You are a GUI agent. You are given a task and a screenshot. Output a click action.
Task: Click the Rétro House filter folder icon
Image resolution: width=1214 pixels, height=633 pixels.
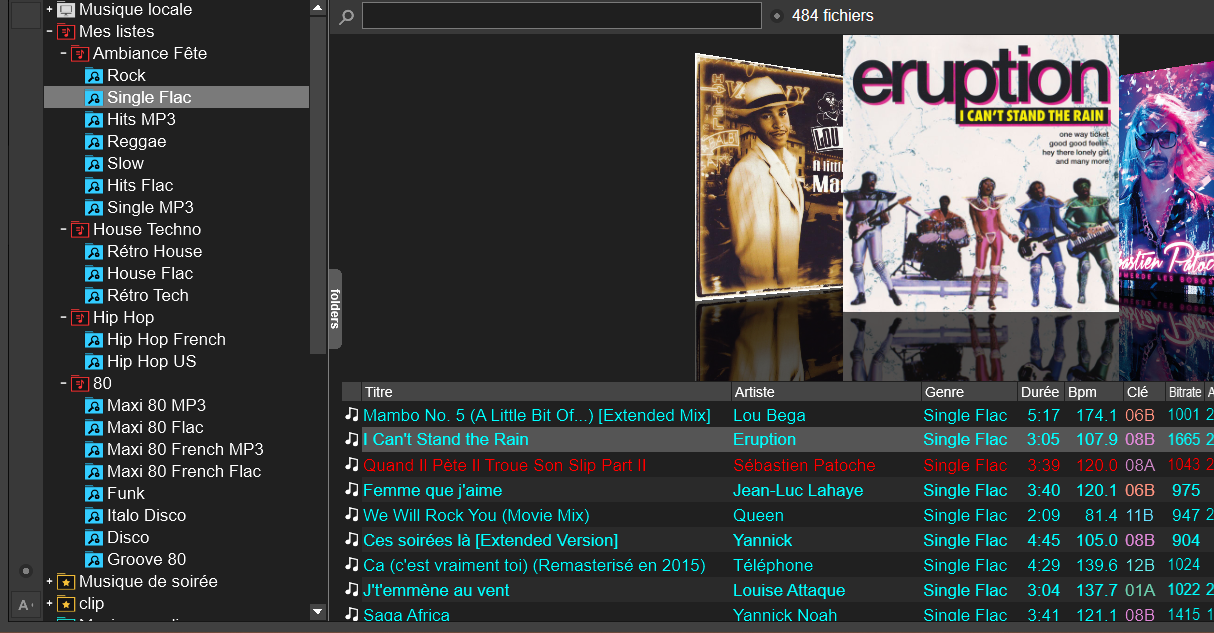[x=94, y=251]
